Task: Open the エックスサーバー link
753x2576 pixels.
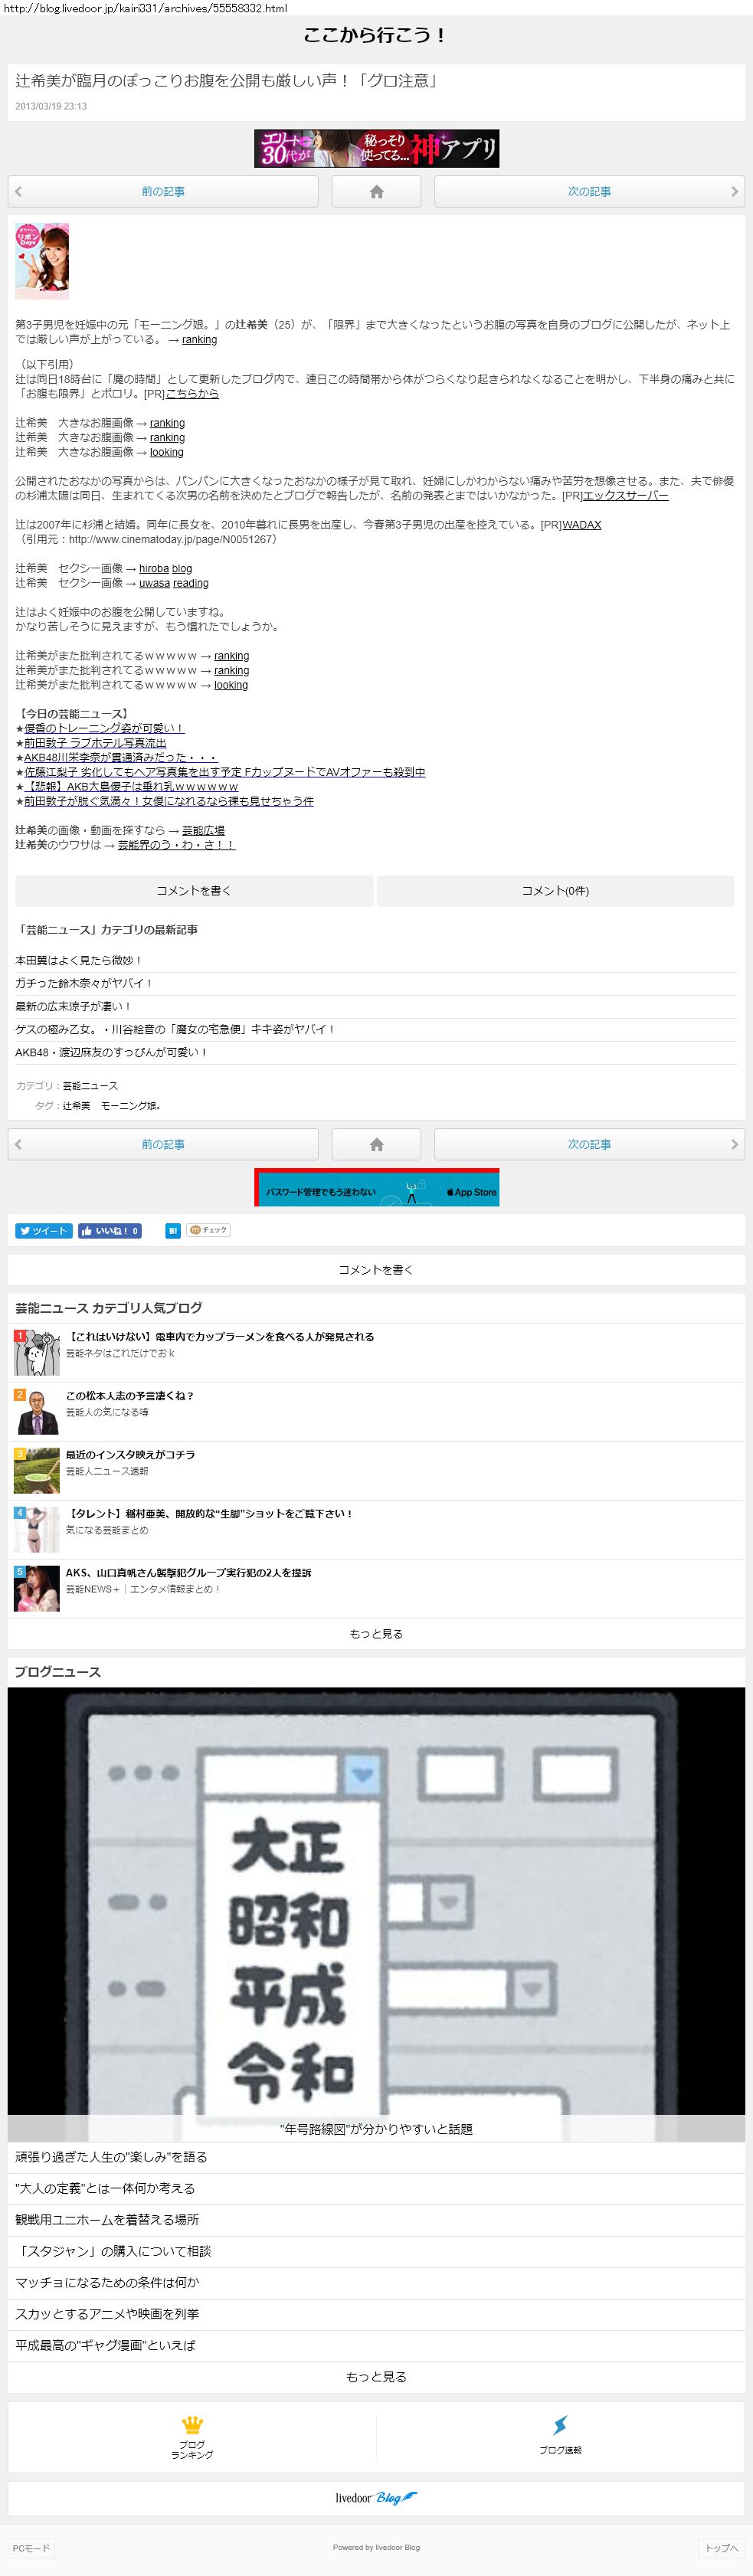Action: click(x=626, y=496)
